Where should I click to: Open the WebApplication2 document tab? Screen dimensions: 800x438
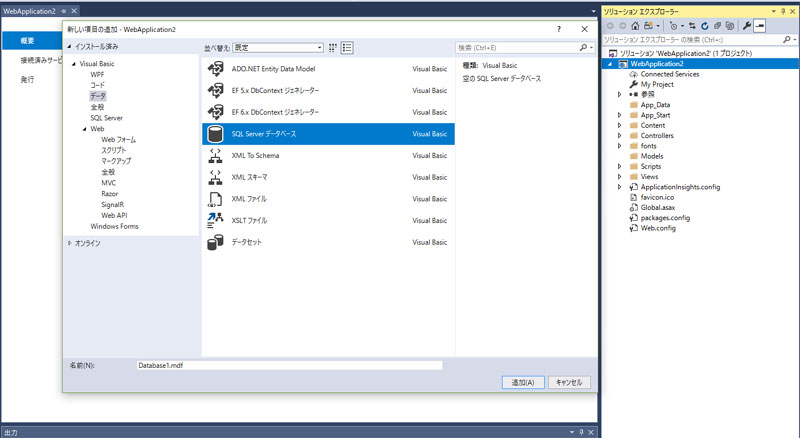click(x=30, y=11)
